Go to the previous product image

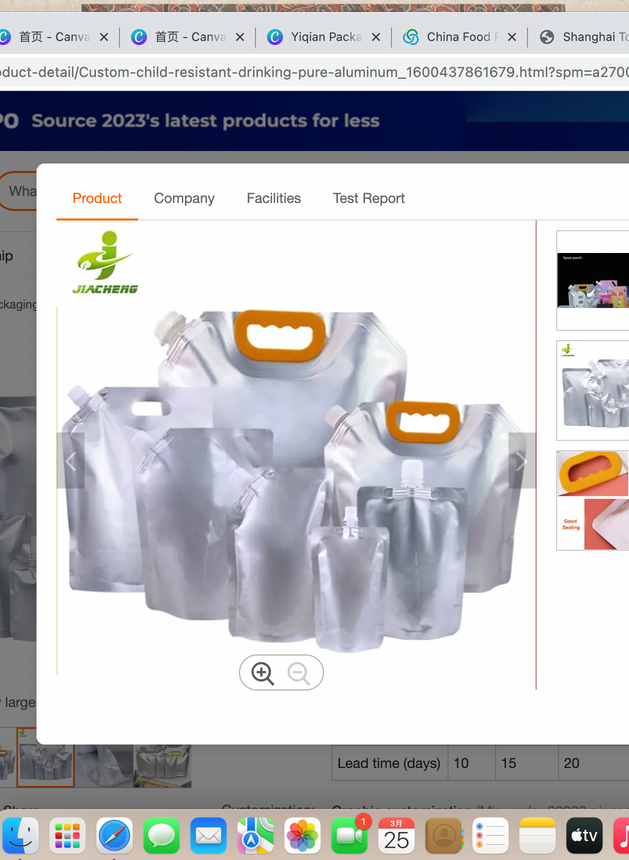pyautogui.click(x=71, y=461)
